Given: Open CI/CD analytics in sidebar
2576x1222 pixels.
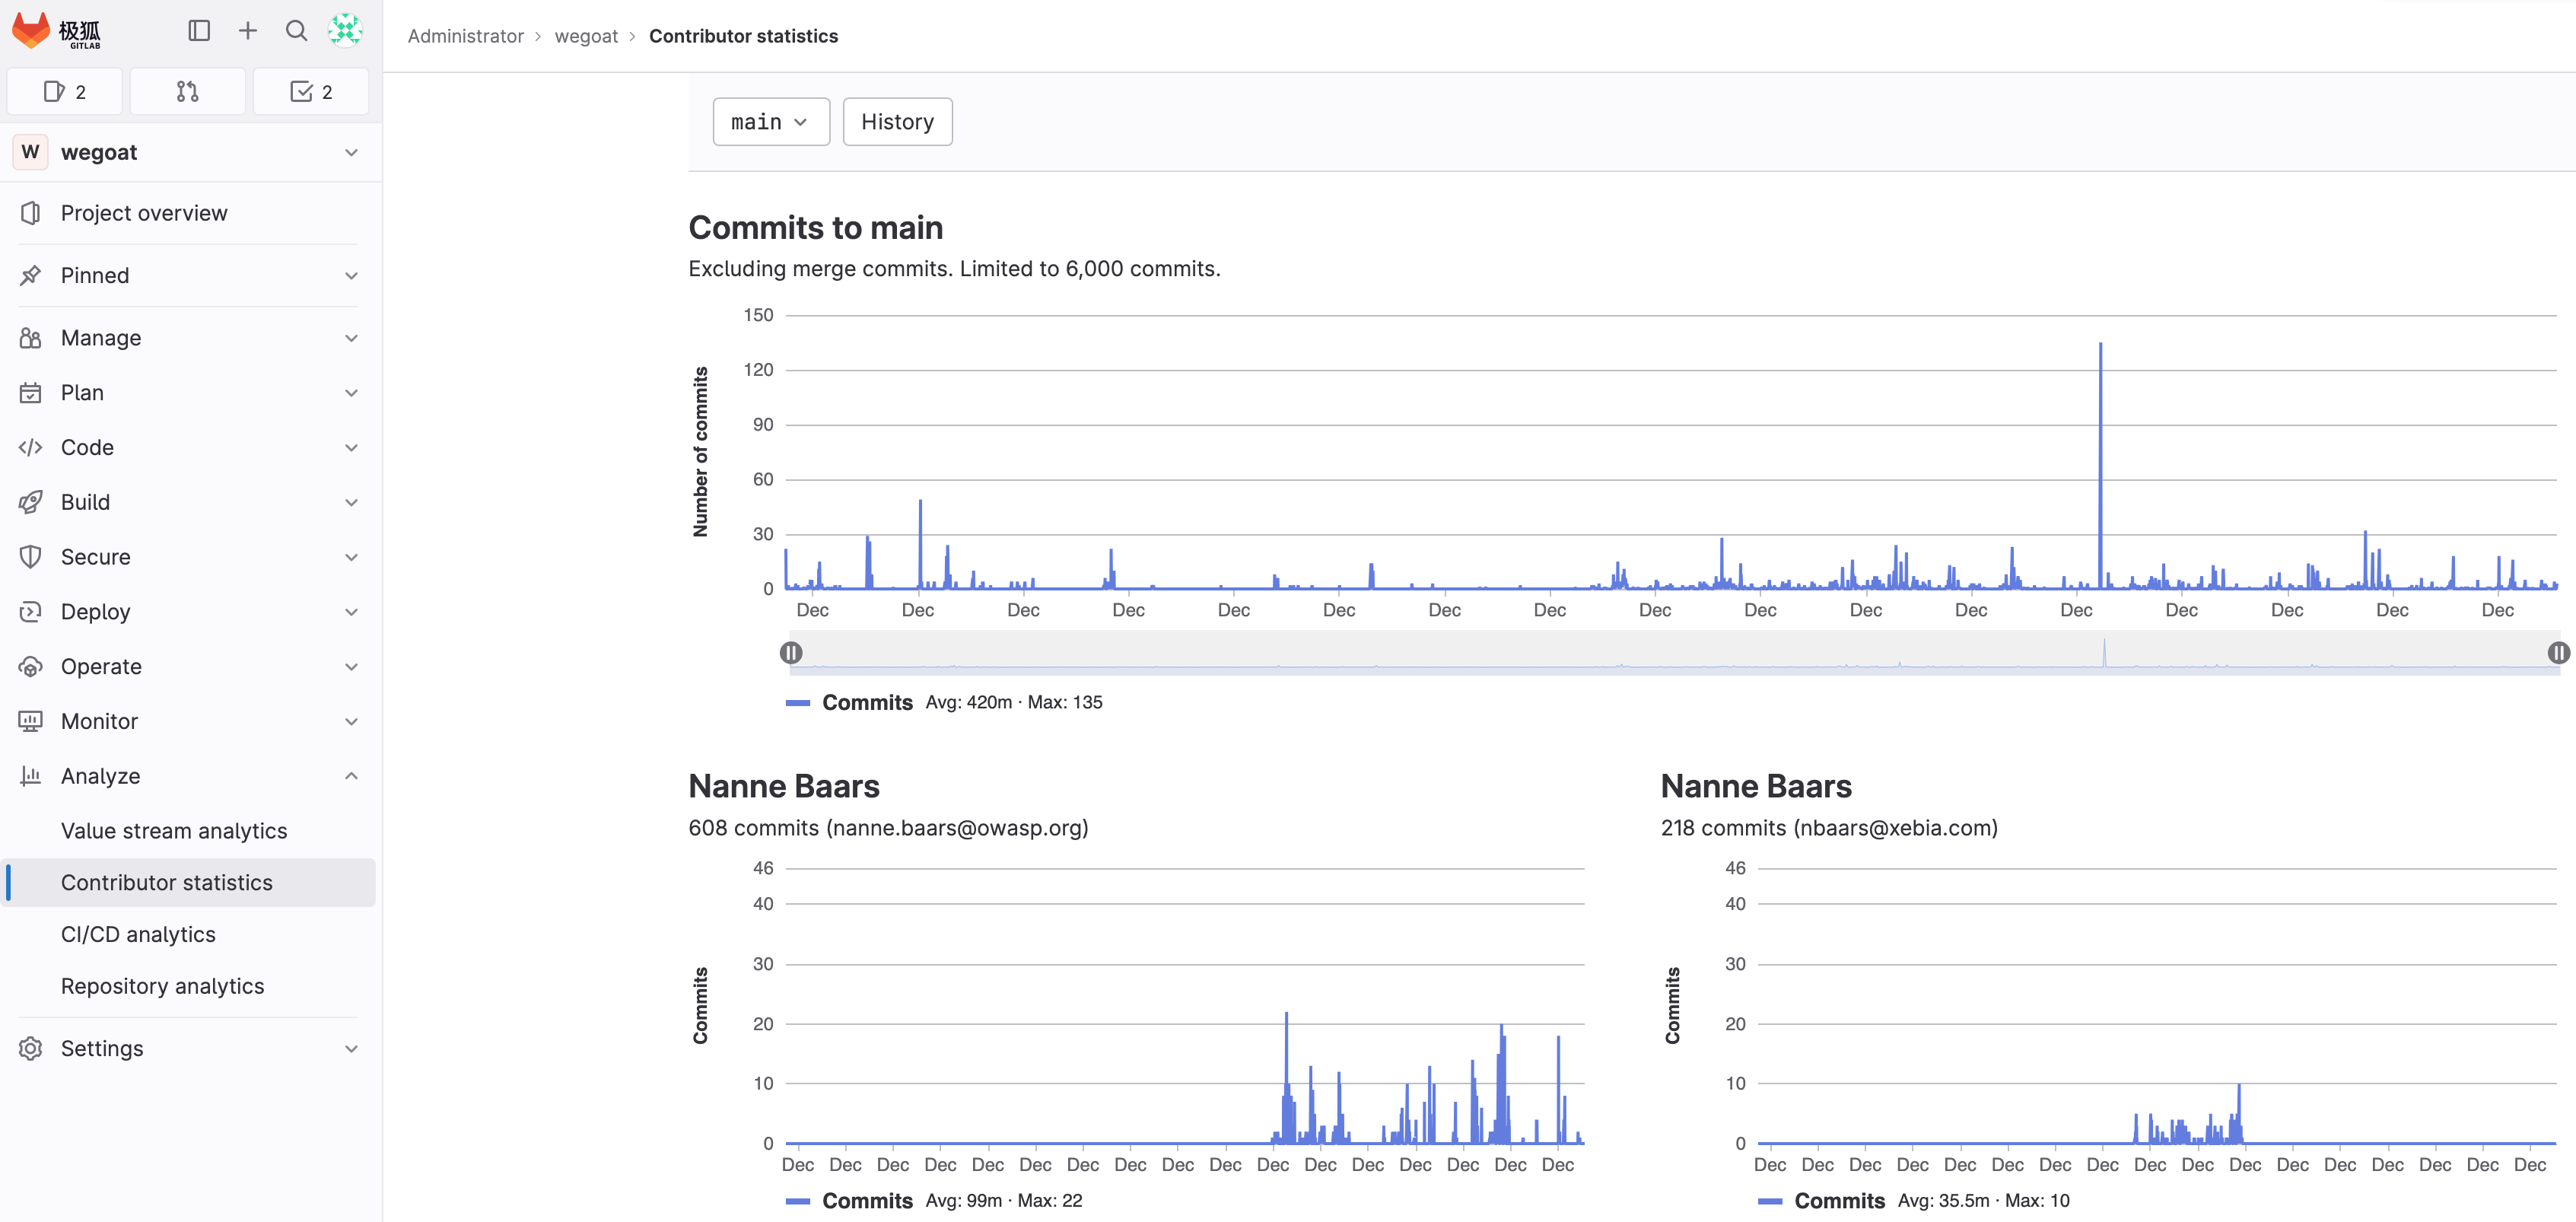Looking at the screenshot, I should 138,934.
